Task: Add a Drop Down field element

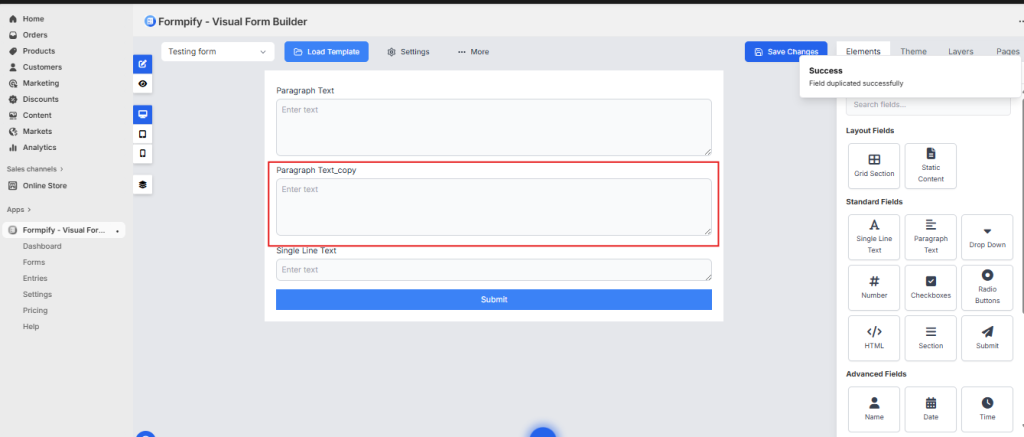Action: click(x=987, y=236)
